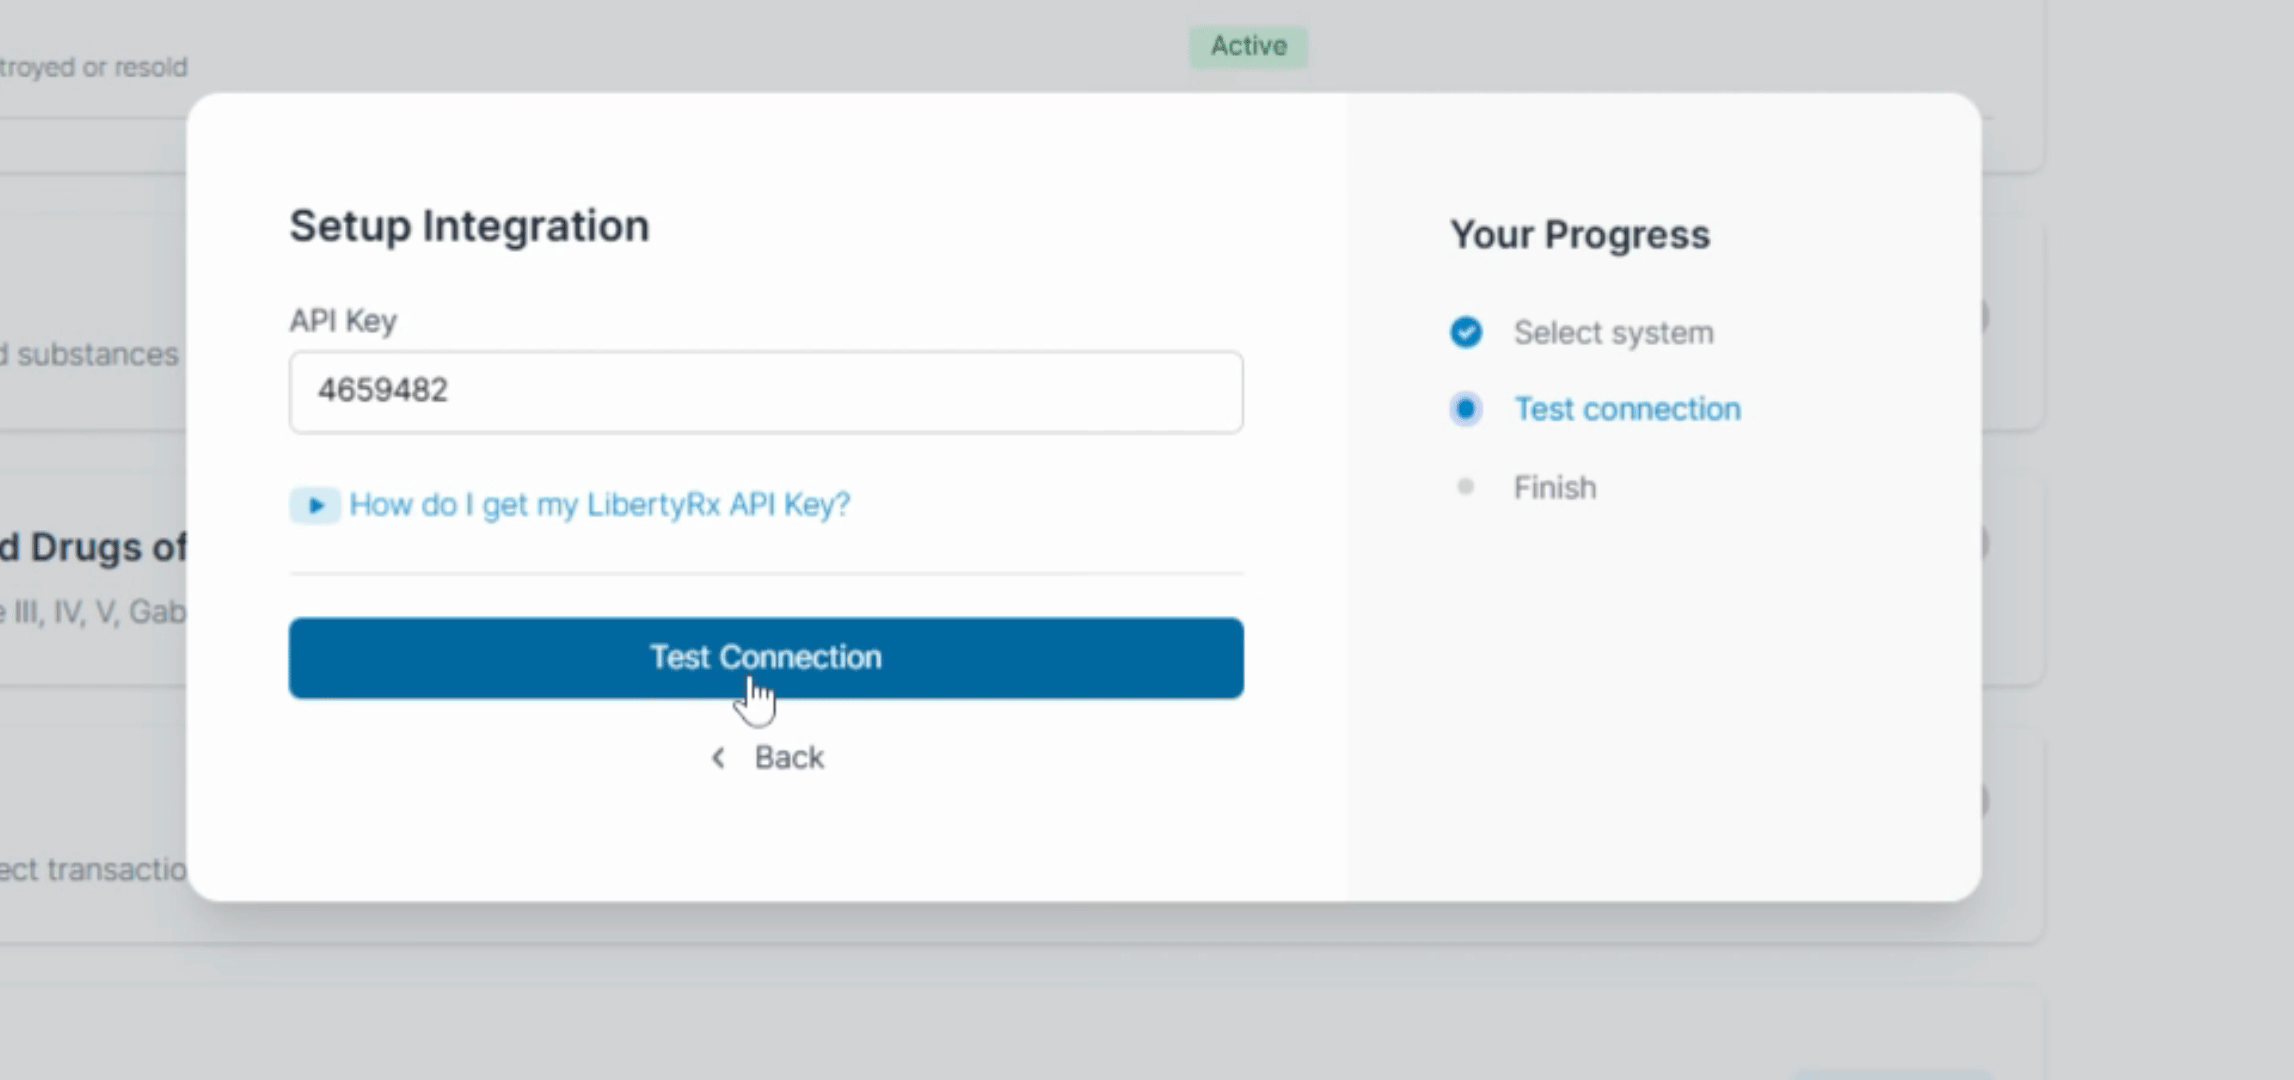This screenshot has height=1080, width=2294.
Task: Focus the API Key input field
Action: click(766, 391)
